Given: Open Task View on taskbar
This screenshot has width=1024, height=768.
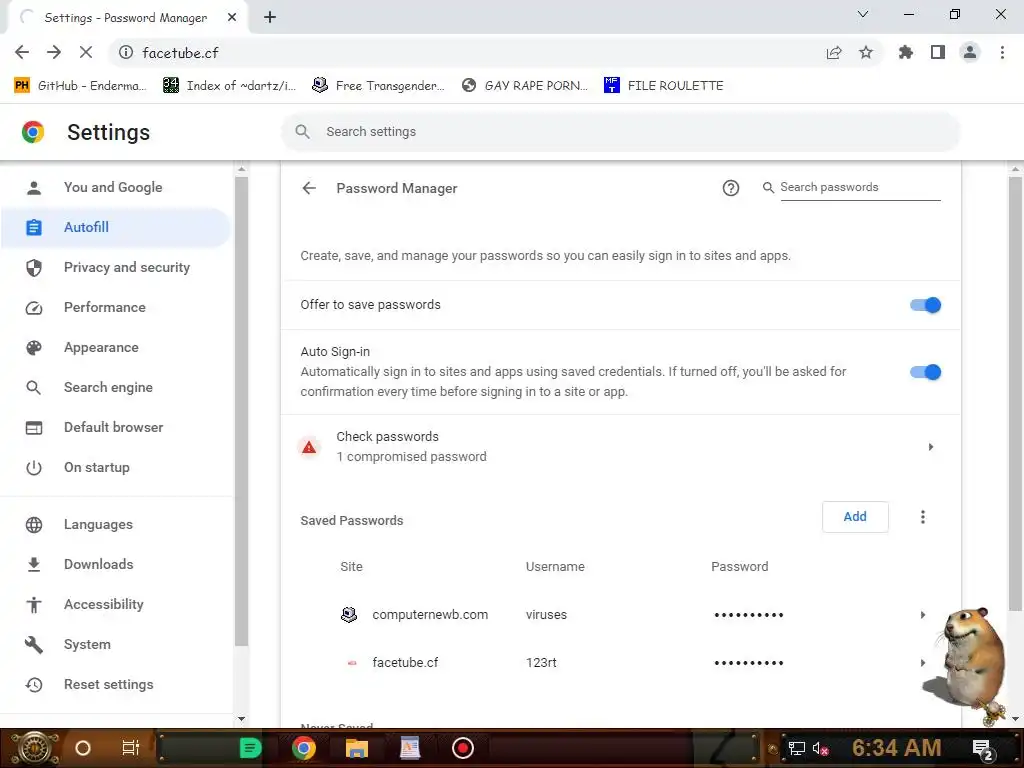Looking at the screenshot, I should pos(131,748).
